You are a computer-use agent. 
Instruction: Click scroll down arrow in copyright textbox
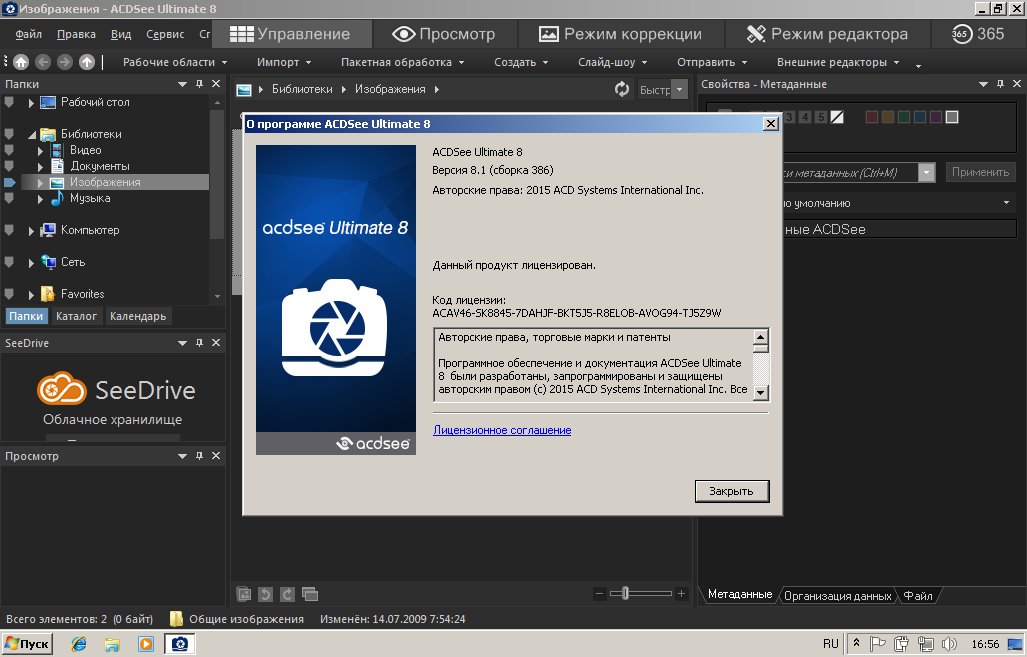[x=760, y=393]
